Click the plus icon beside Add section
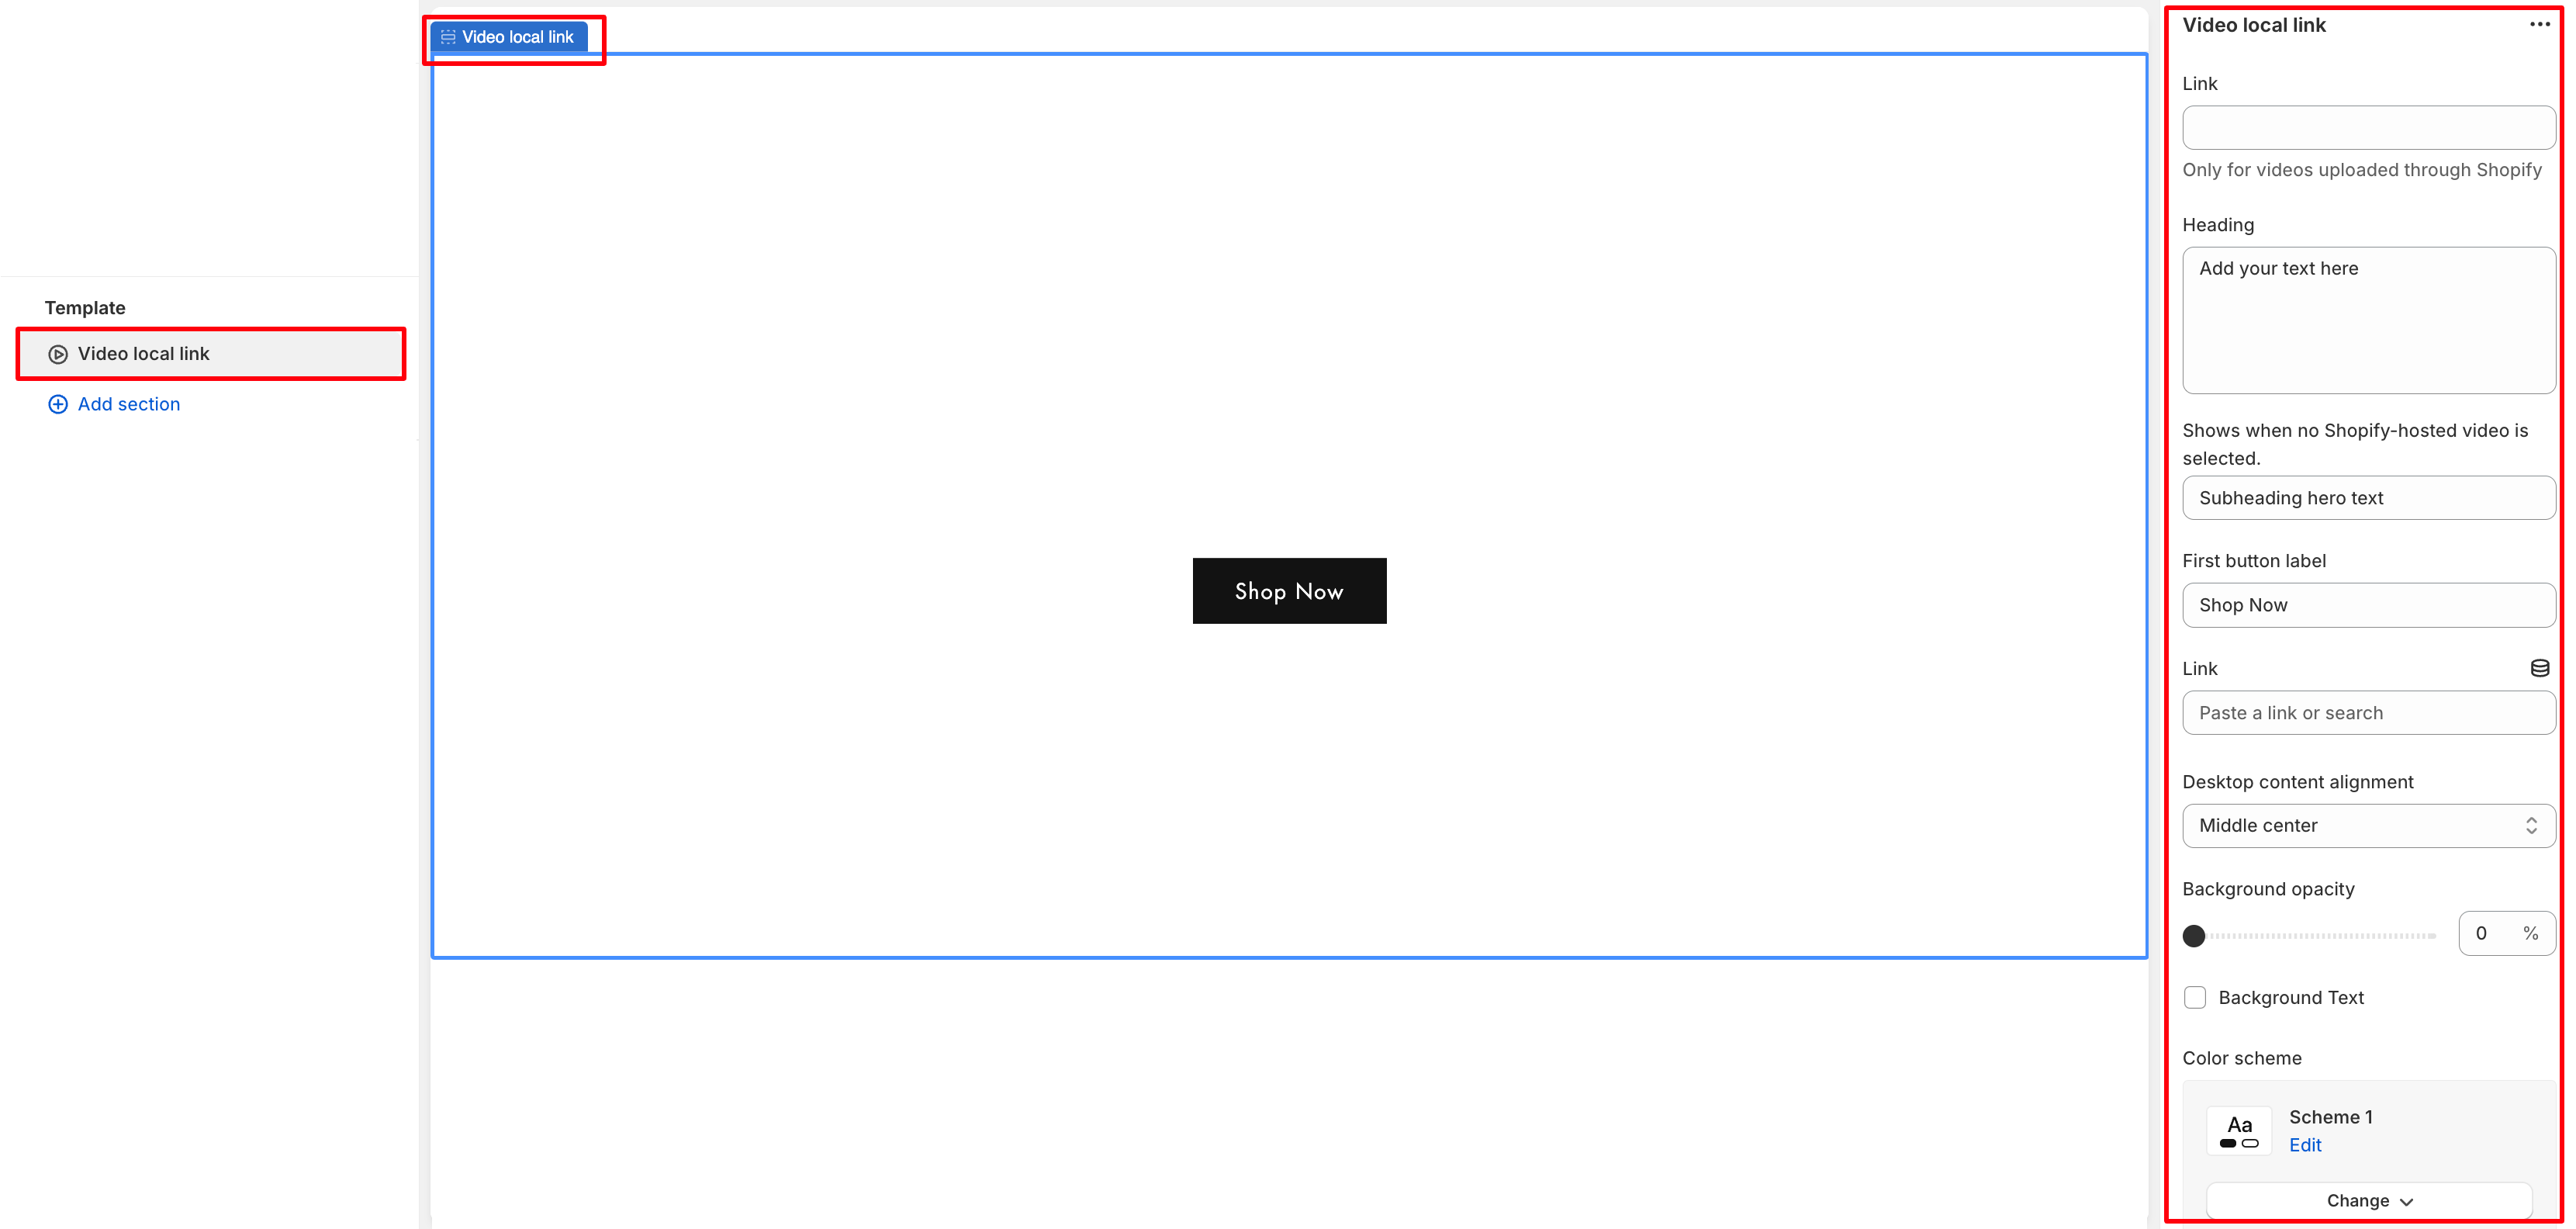2576x1229 pixels. 58,404
